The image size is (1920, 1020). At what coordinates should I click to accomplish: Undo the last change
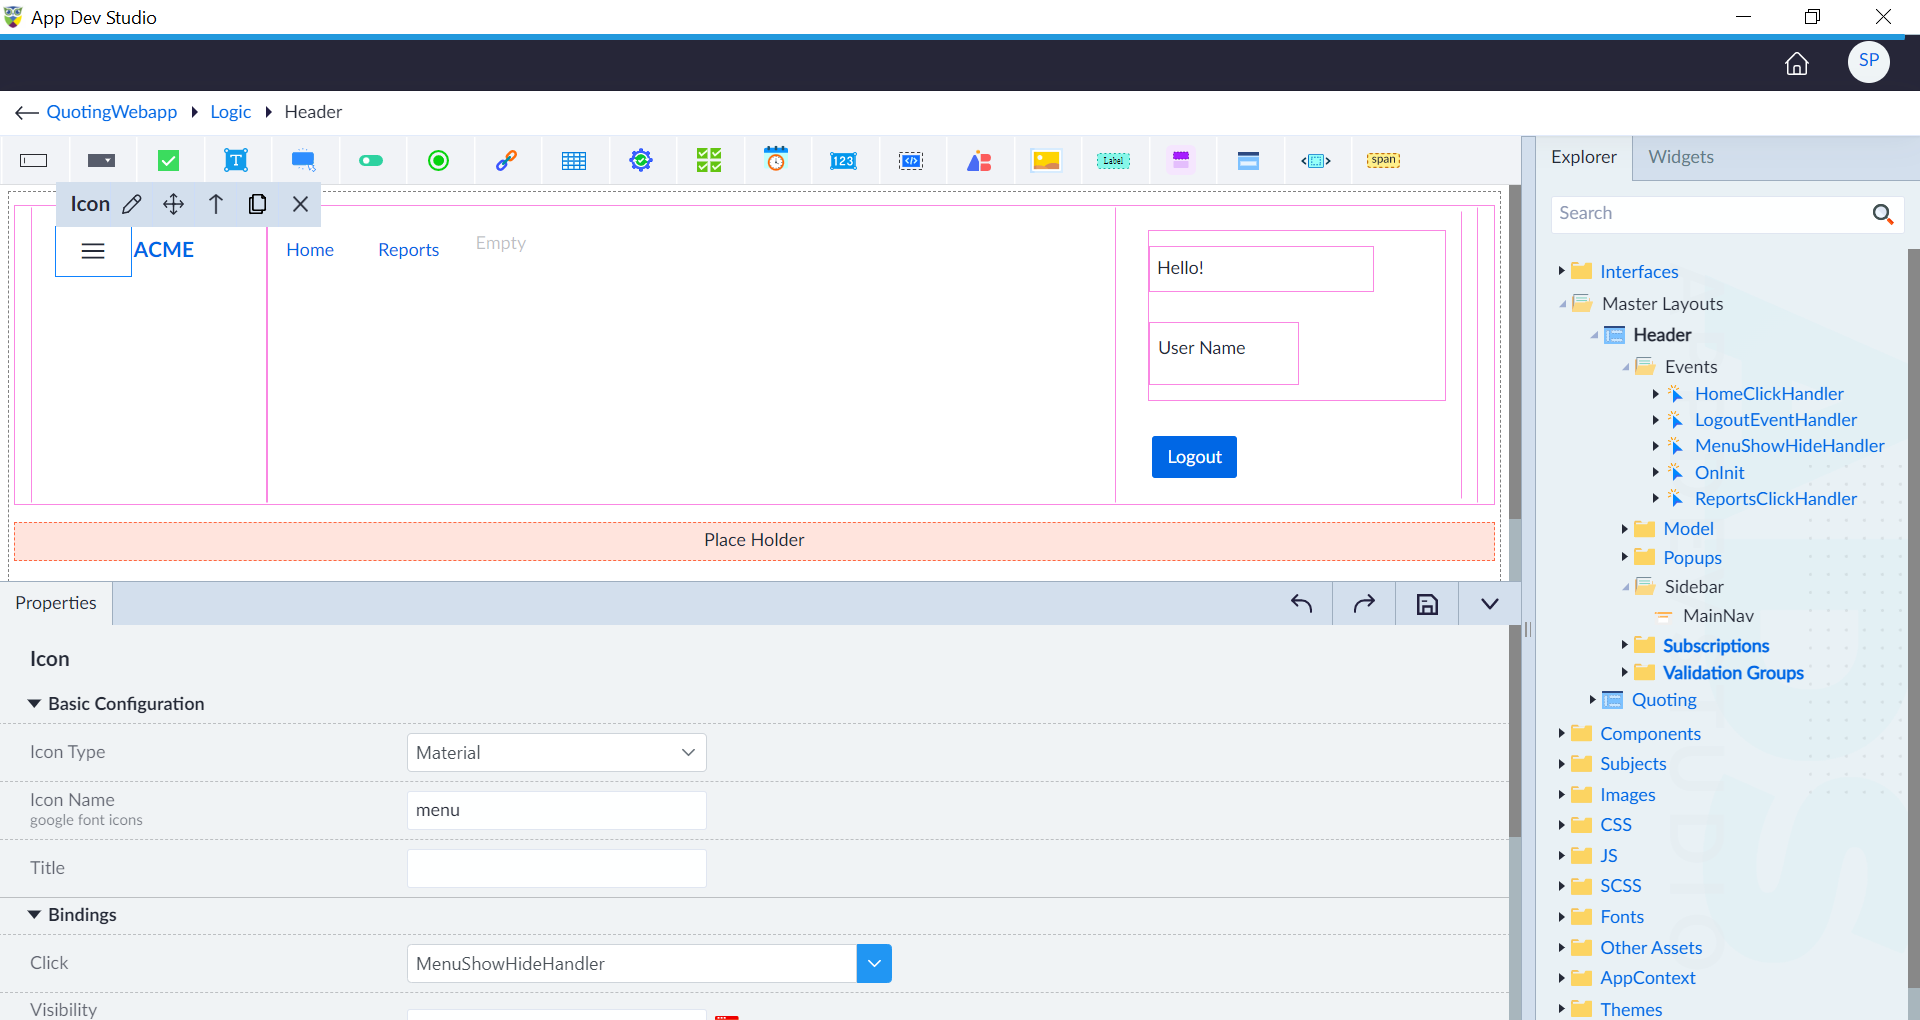[1301, 603]
